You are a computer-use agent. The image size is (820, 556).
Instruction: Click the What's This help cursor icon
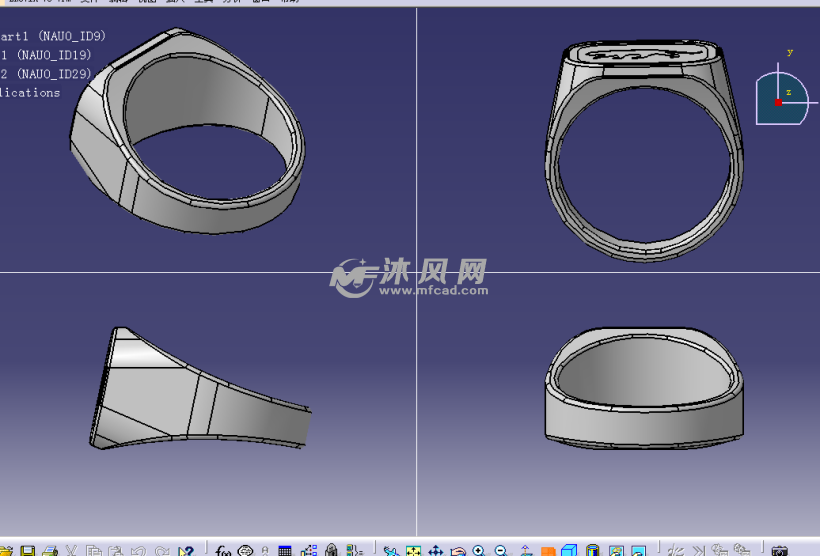tap(185, 551)
